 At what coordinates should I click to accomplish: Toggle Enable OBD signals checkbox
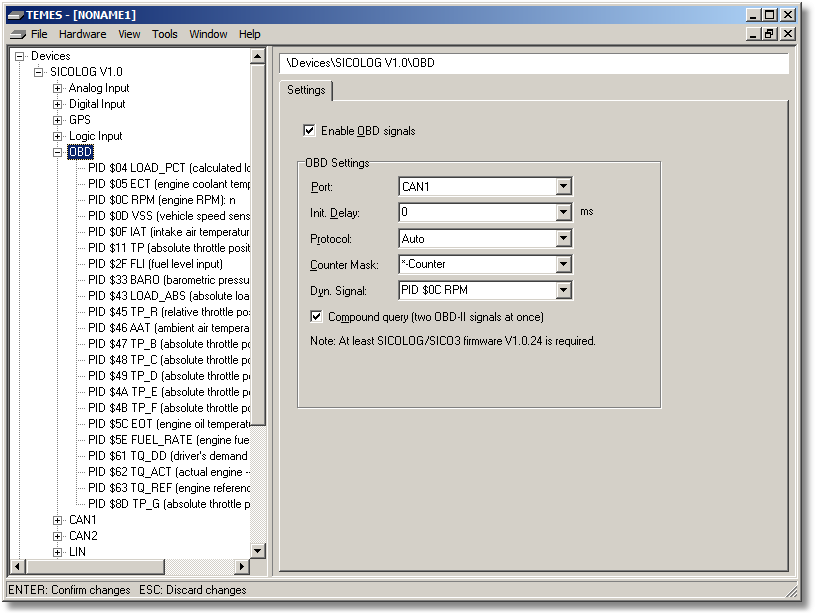pyautogui.click(x=309, y=131)
